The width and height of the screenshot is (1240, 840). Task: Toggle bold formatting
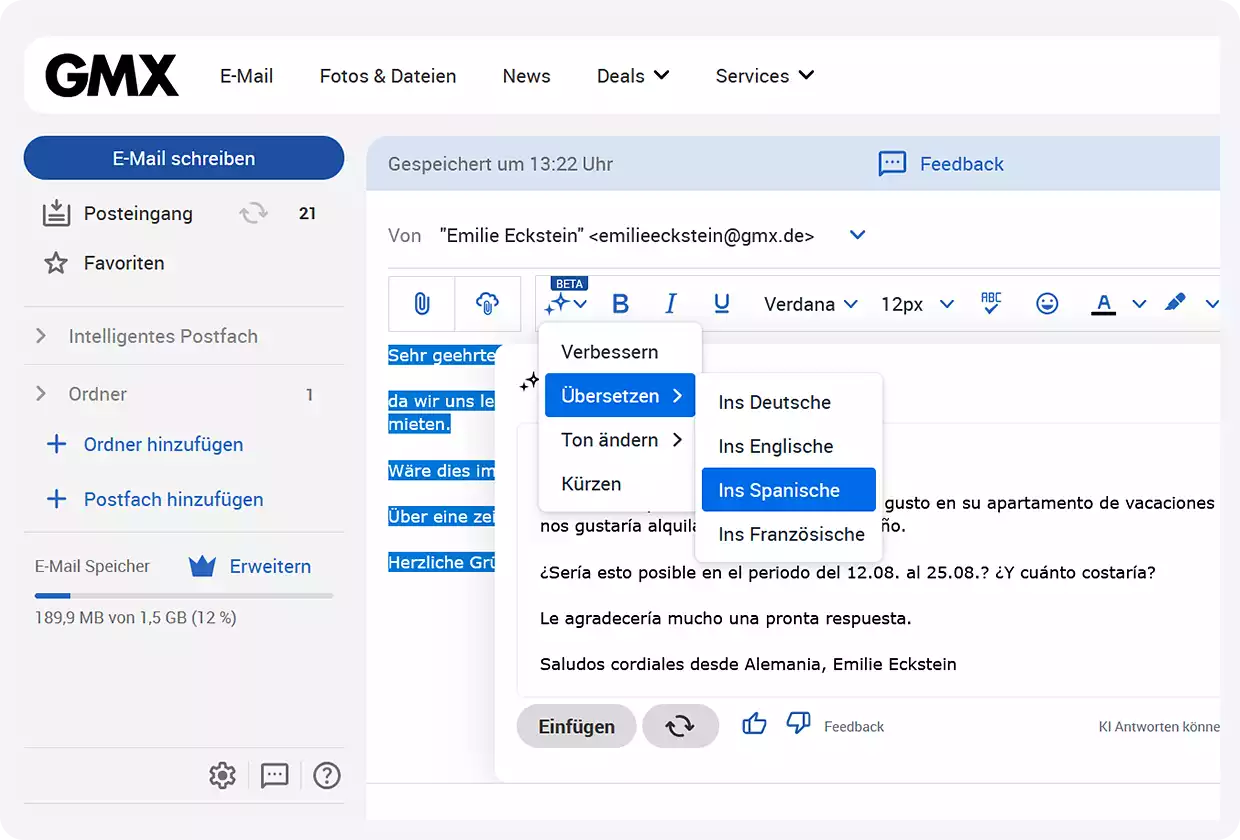point(620,304)
